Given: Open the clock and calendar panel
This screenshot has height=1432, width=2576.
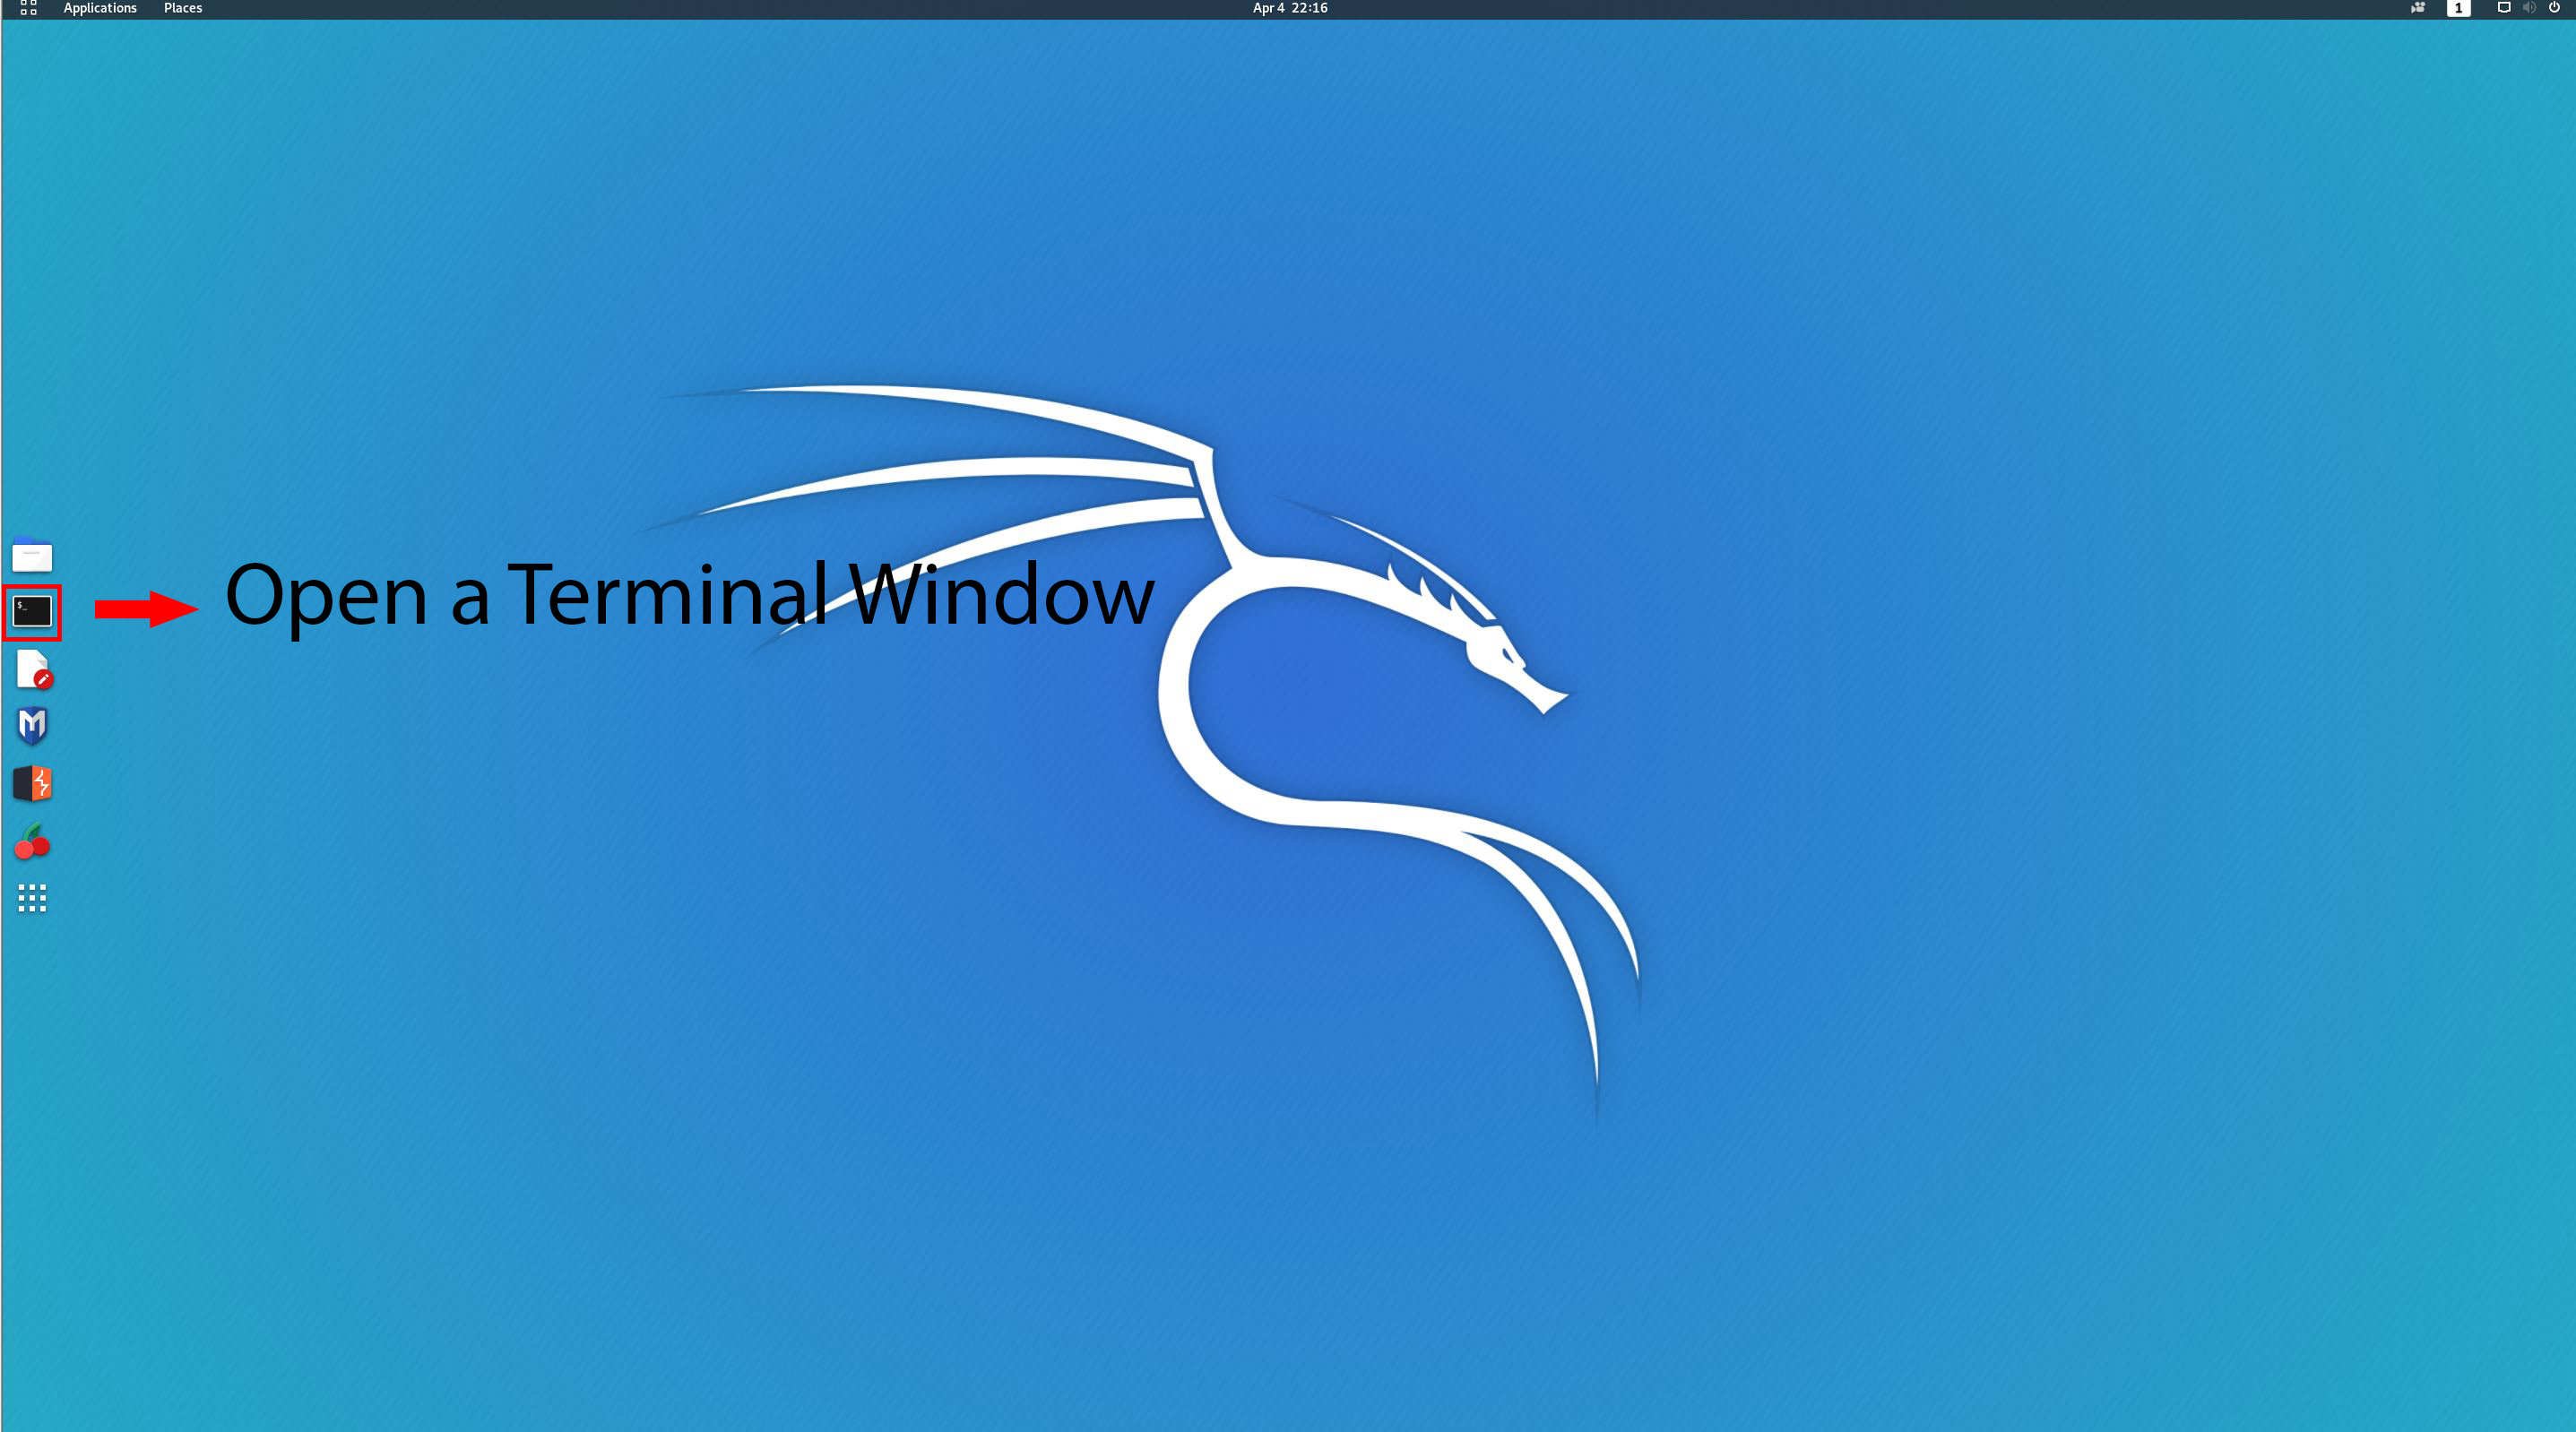Looking at the screenshot, I should pyautogui.click(x=1290, y=8).
